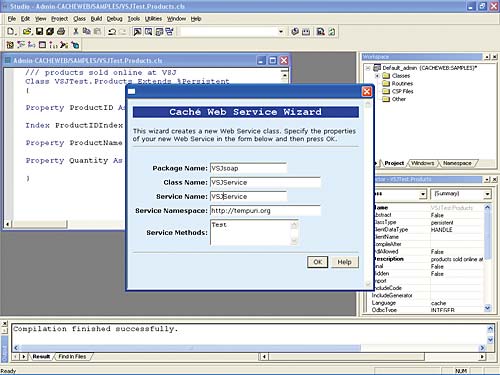Switch to the Namespace tab in Workspace
The height and width of the screenshot is (375, 500).
click(x=457, y=163)
